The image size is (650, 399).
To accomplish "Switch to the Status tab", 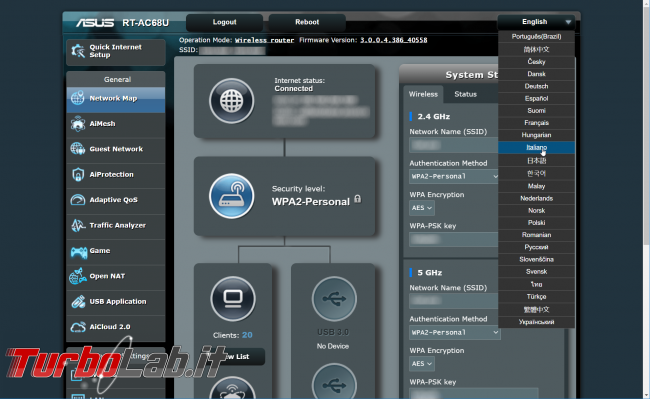I will 465,94.
